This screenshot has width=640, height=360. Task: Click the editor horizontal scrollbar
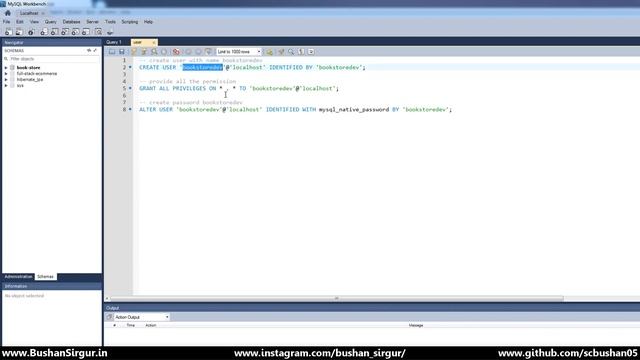[x=337, y=298]
